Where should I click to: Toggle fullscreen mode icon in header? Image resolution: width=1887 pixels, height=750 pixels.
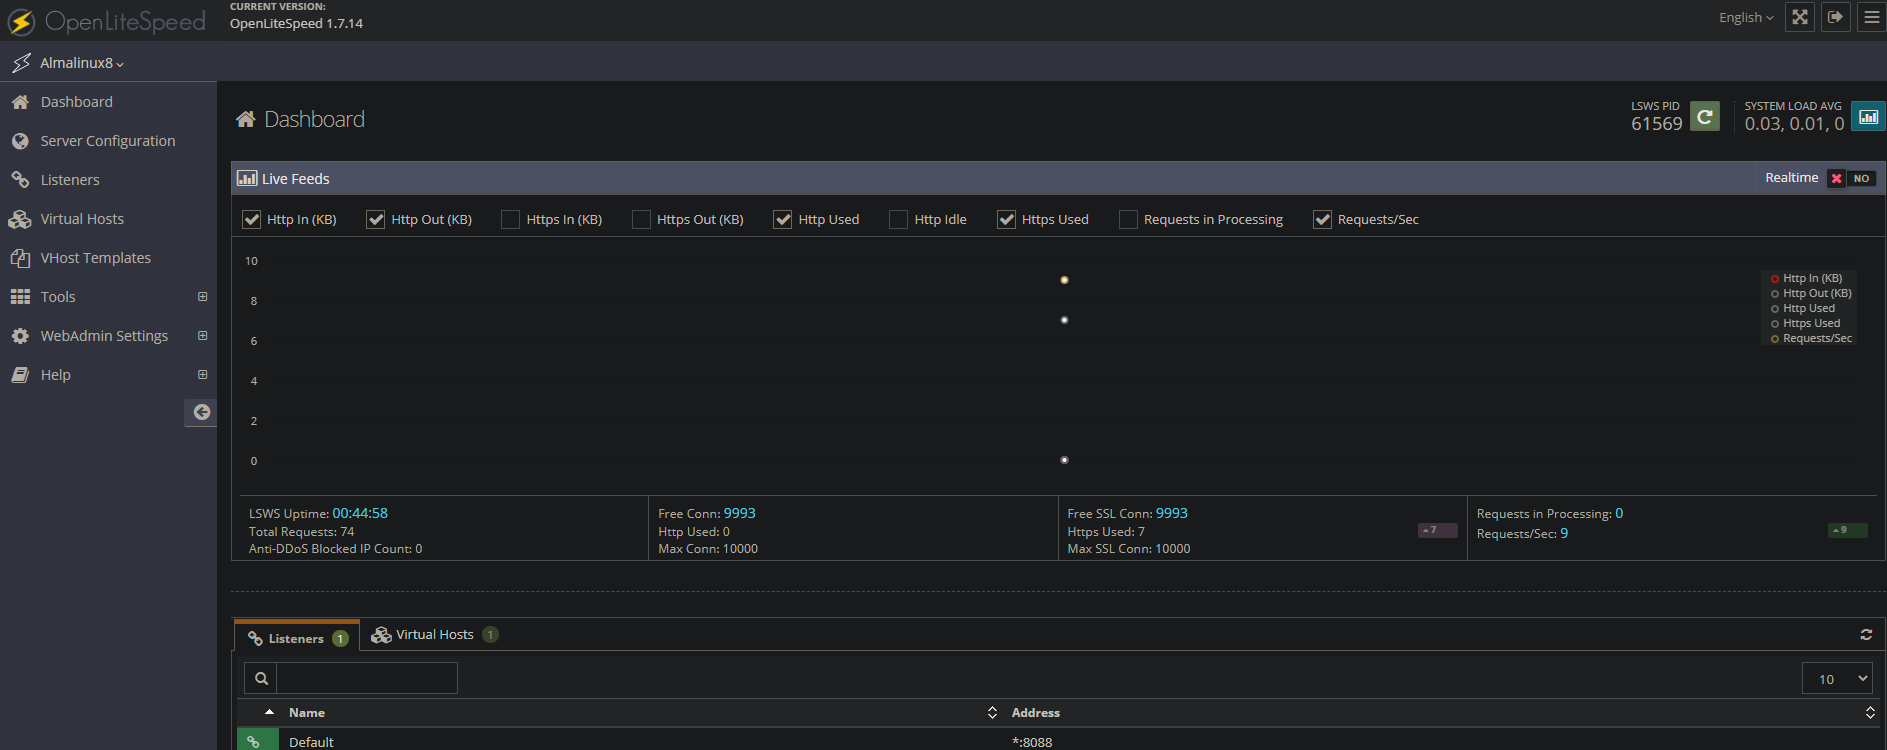point(1800,17)
